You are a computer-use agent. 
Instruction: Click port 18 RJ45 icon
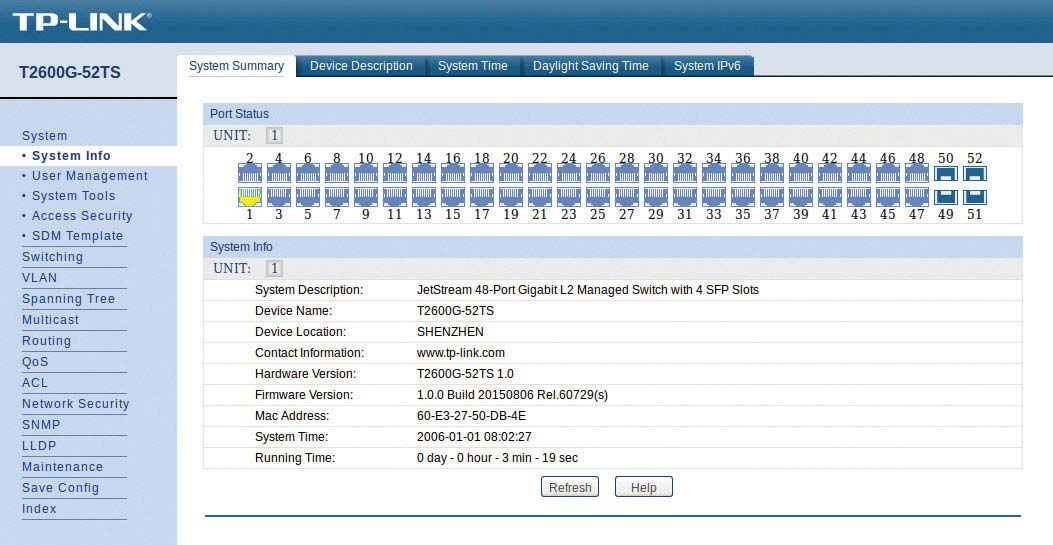pyautogui.click(x=482, y=174)
